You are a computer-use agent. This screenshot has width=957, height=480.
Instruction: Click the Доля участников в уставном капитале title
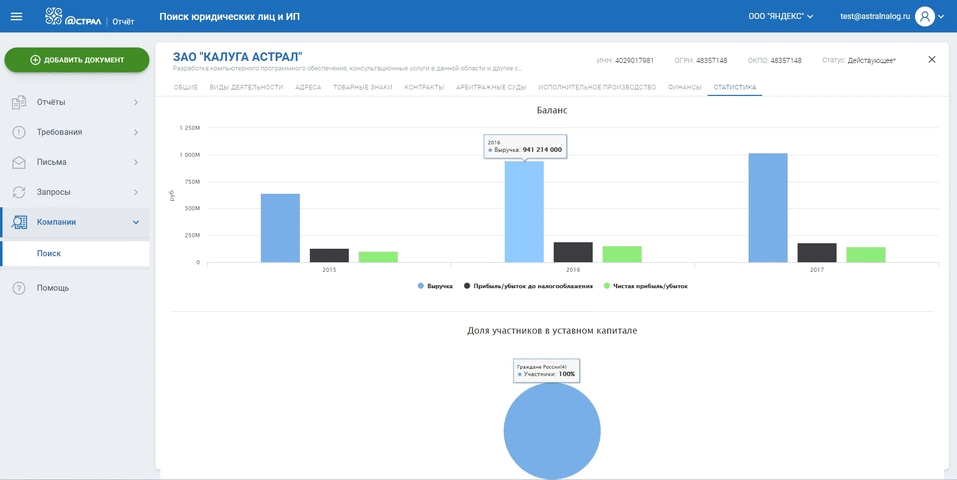point(552,330)
